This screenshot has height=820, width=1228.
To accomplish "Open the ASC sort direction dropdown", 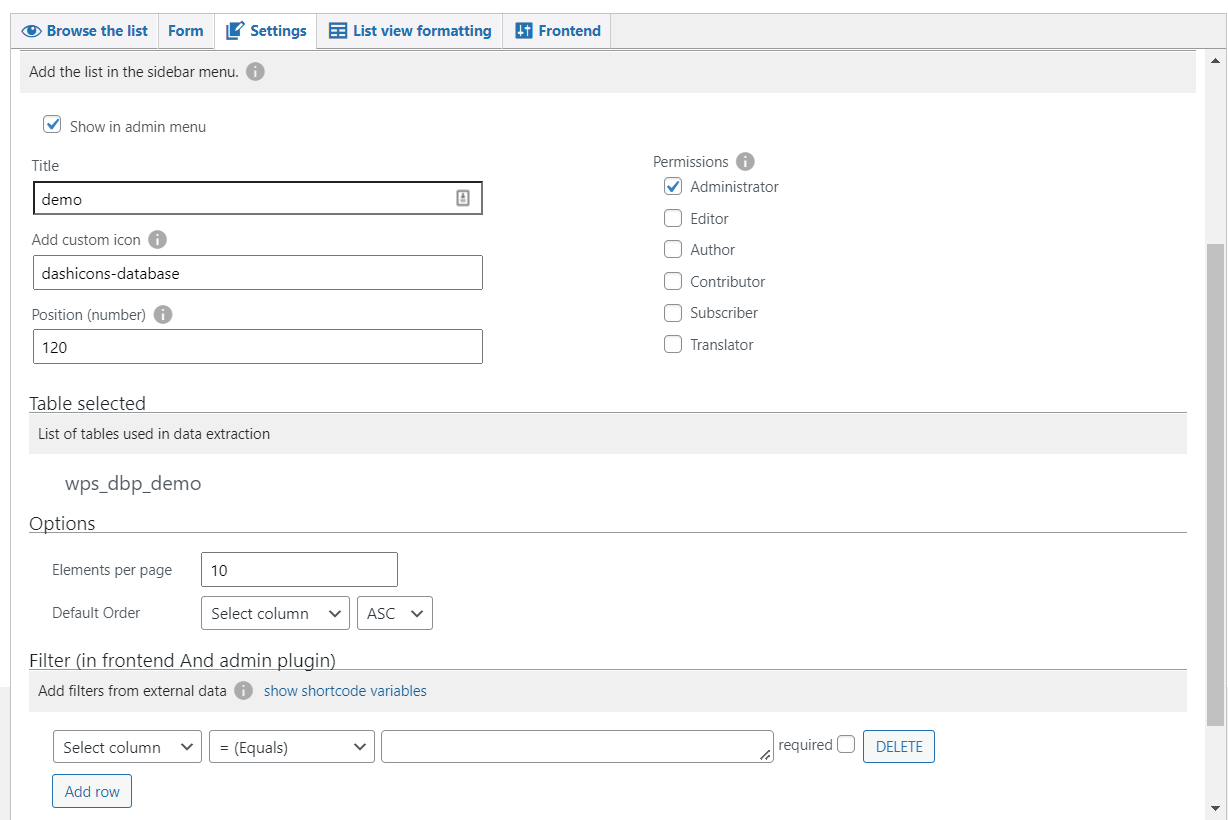I will [395, 613].
